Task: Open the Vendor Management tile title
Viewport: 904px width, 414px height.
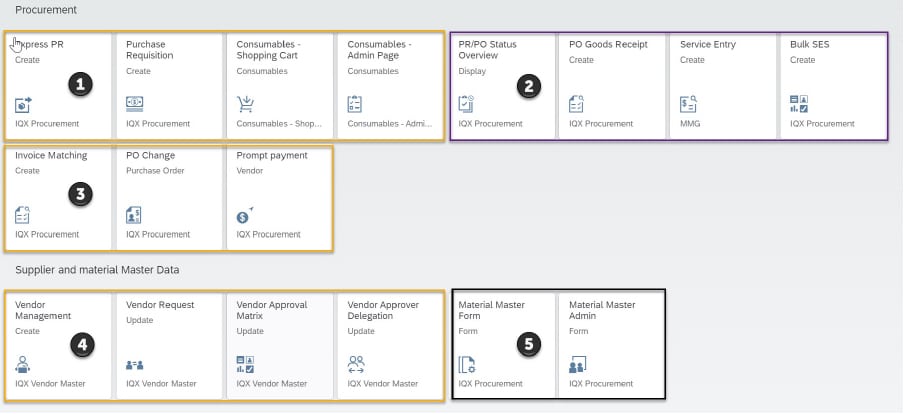Action: click(43, 310)
